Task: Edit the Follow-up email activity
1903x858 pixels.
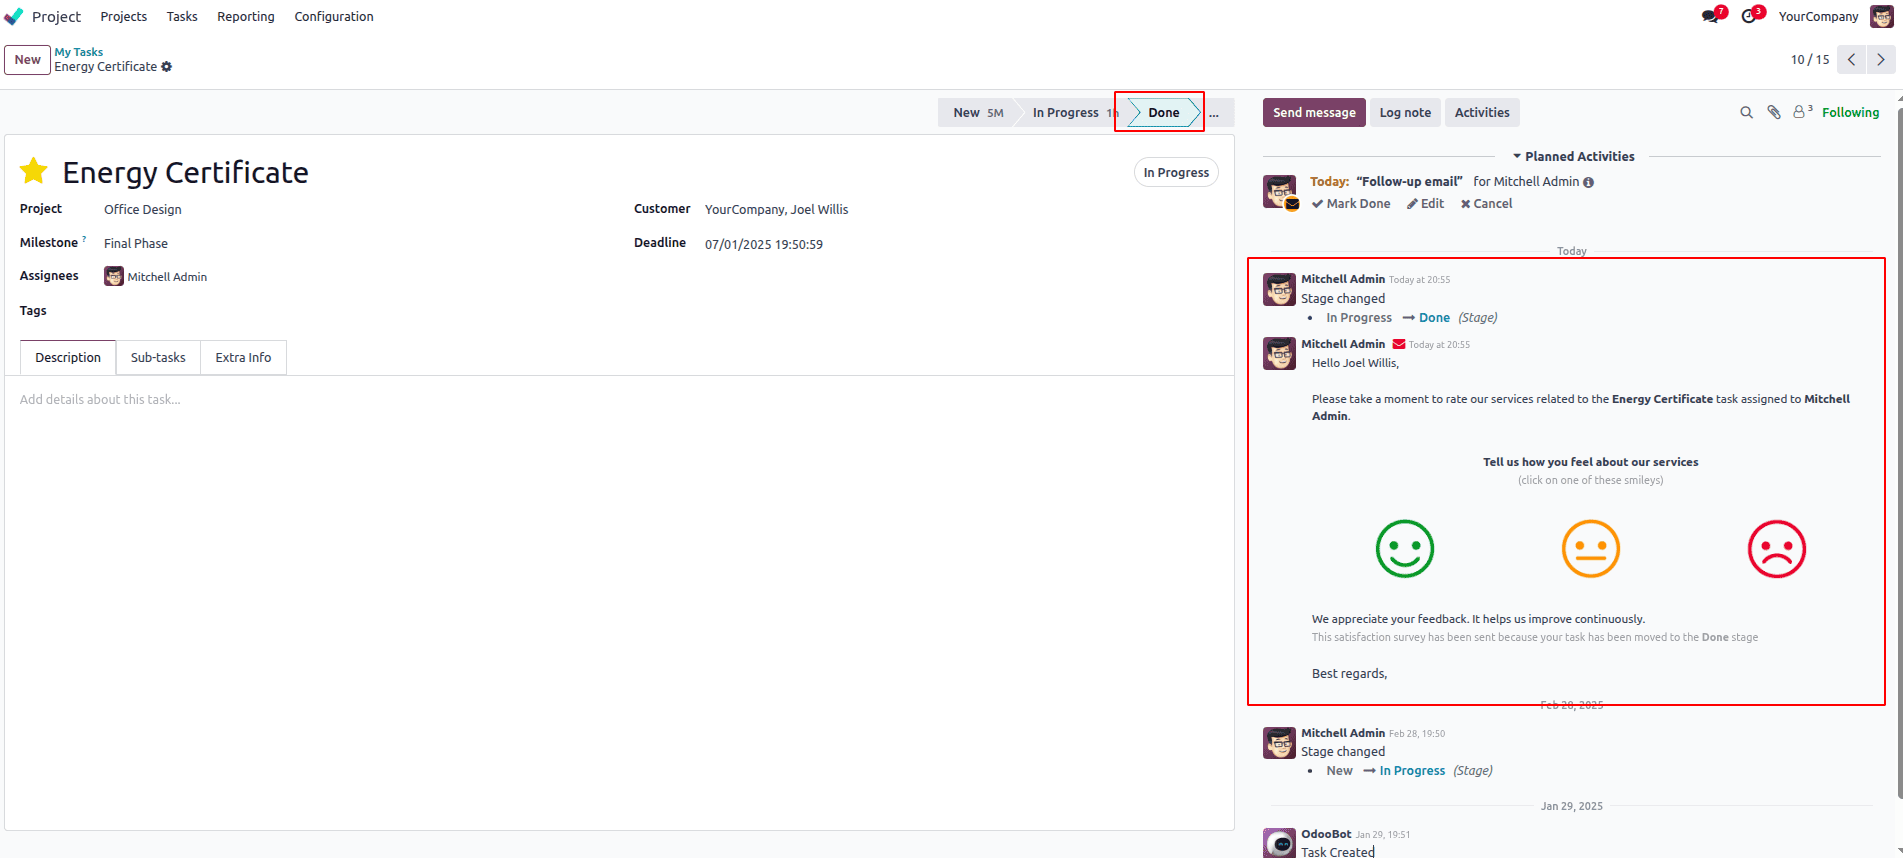Action: click(x=1425, y=204)
